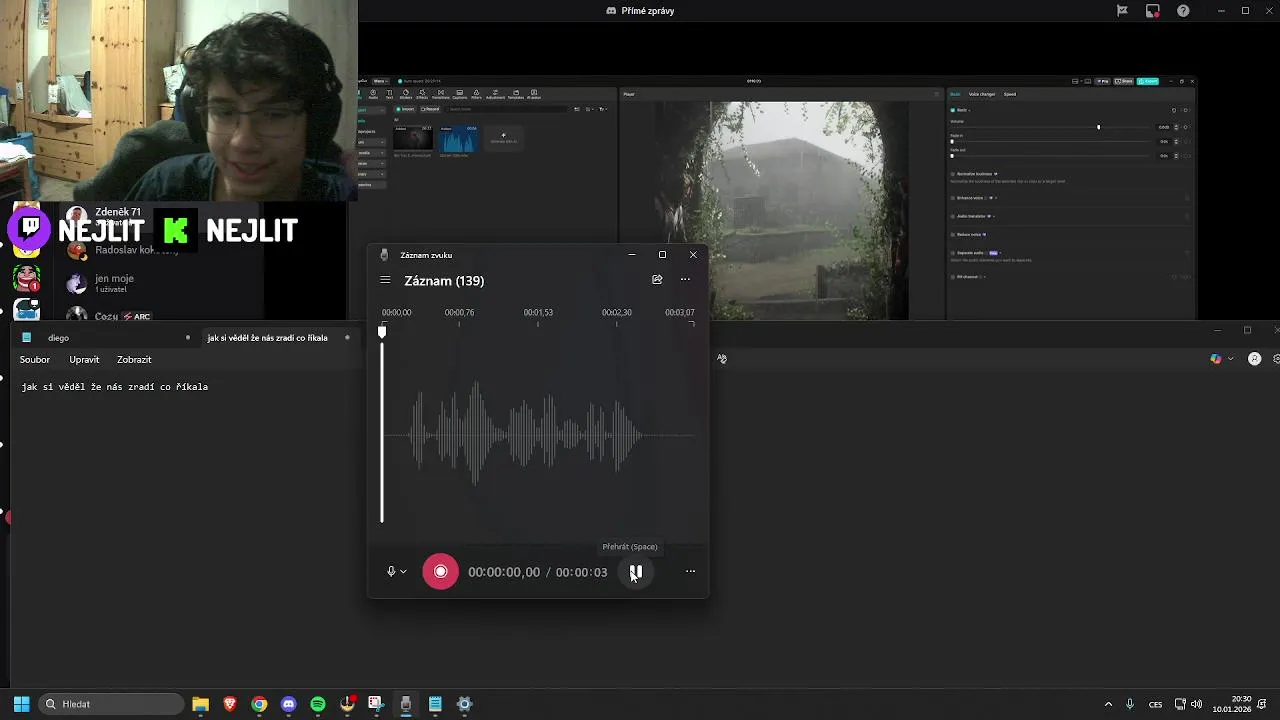Start a new recording with the red button
This screenshot has width=1280, height=720.
pos(440,571)
